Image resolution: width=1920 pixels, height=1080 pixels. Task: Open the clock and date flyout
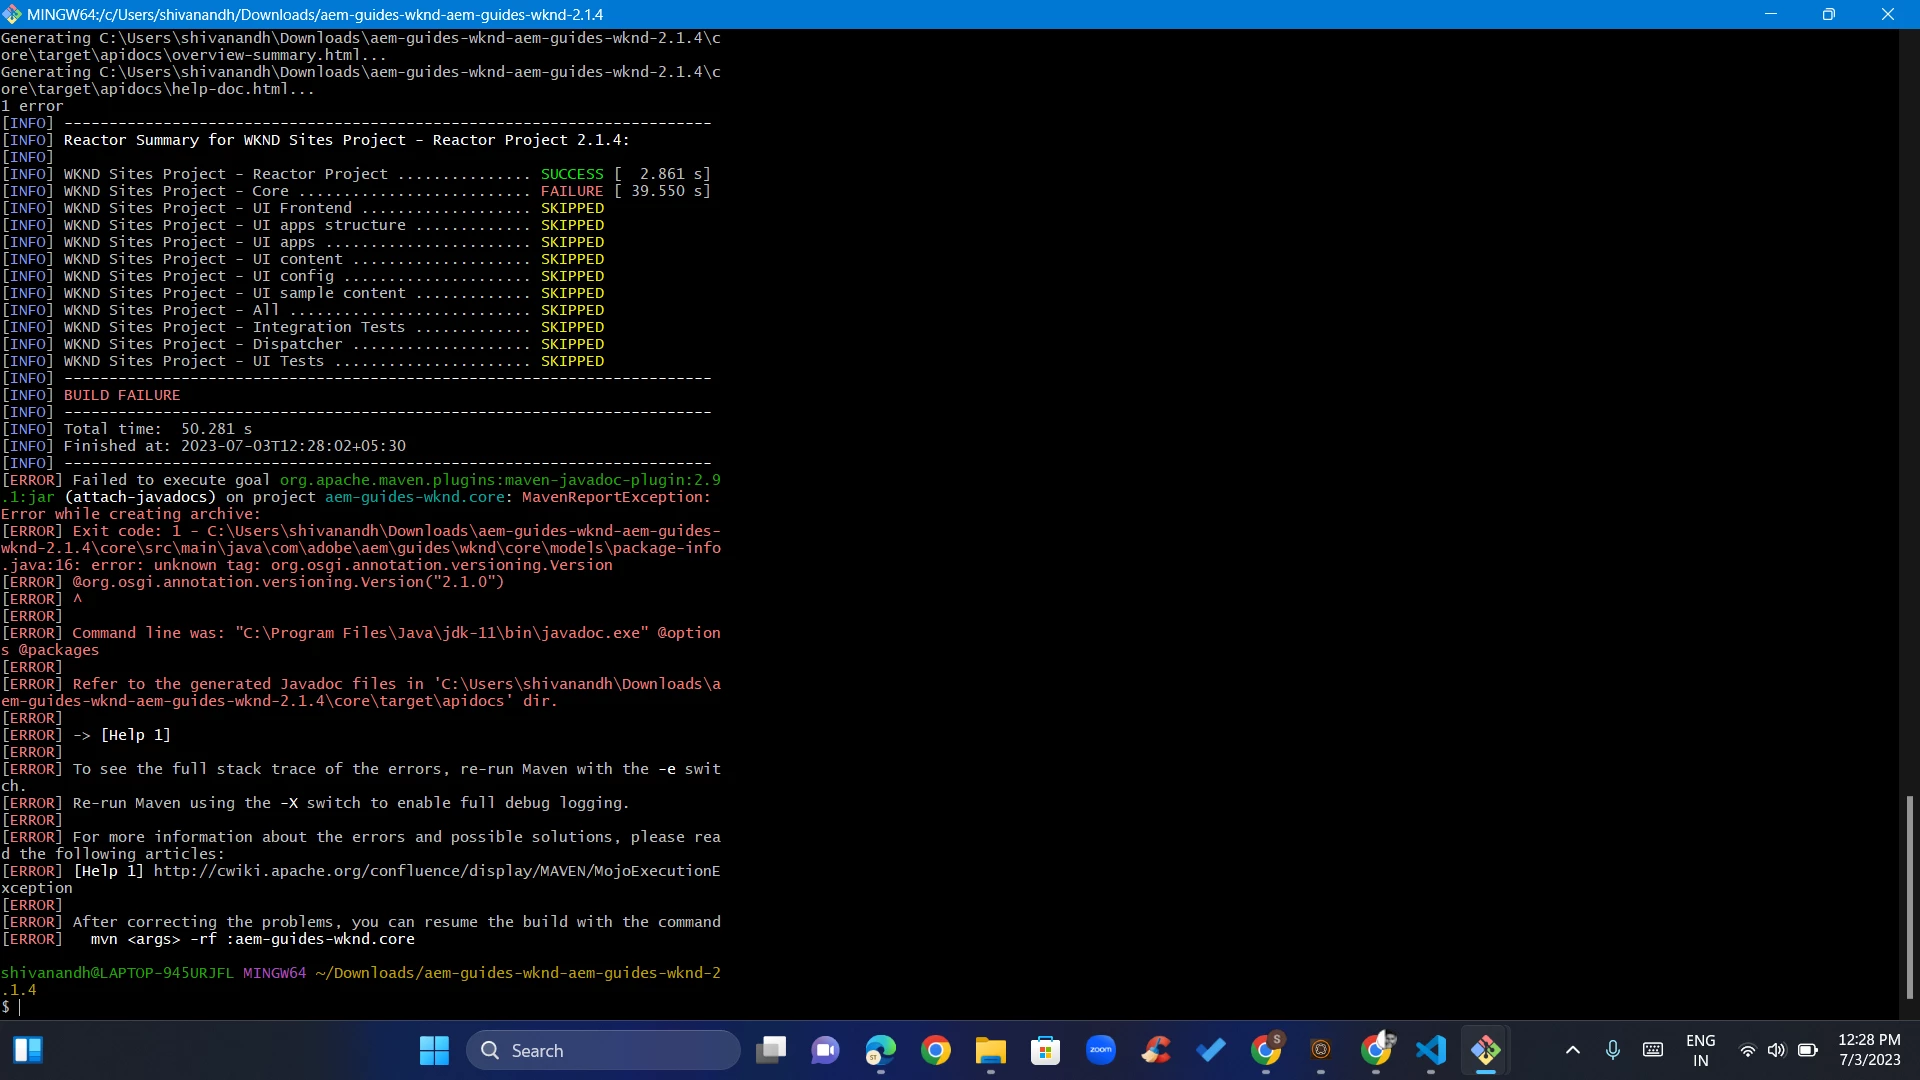pyautogui.click(x=1869, y=1050)
